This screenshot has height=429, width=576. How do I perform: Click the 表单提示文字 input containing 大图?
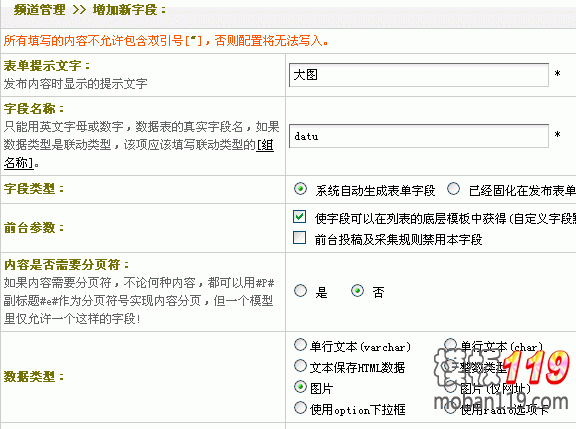point(419,75)
